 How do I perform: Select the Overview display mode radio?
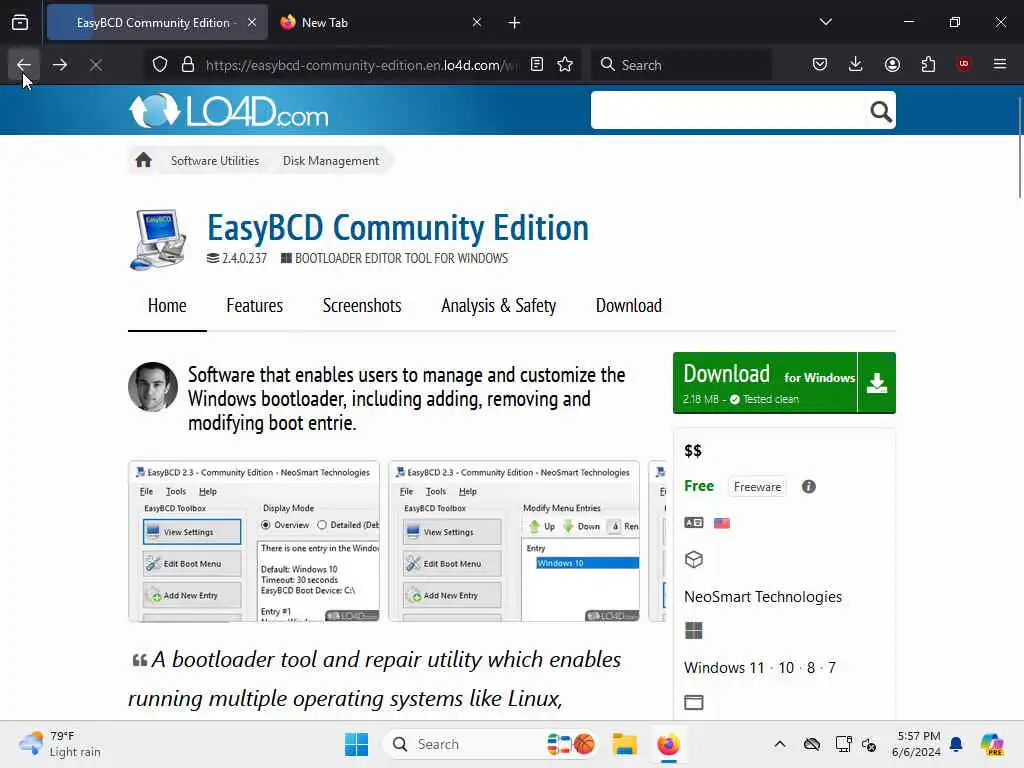point(266,525)
